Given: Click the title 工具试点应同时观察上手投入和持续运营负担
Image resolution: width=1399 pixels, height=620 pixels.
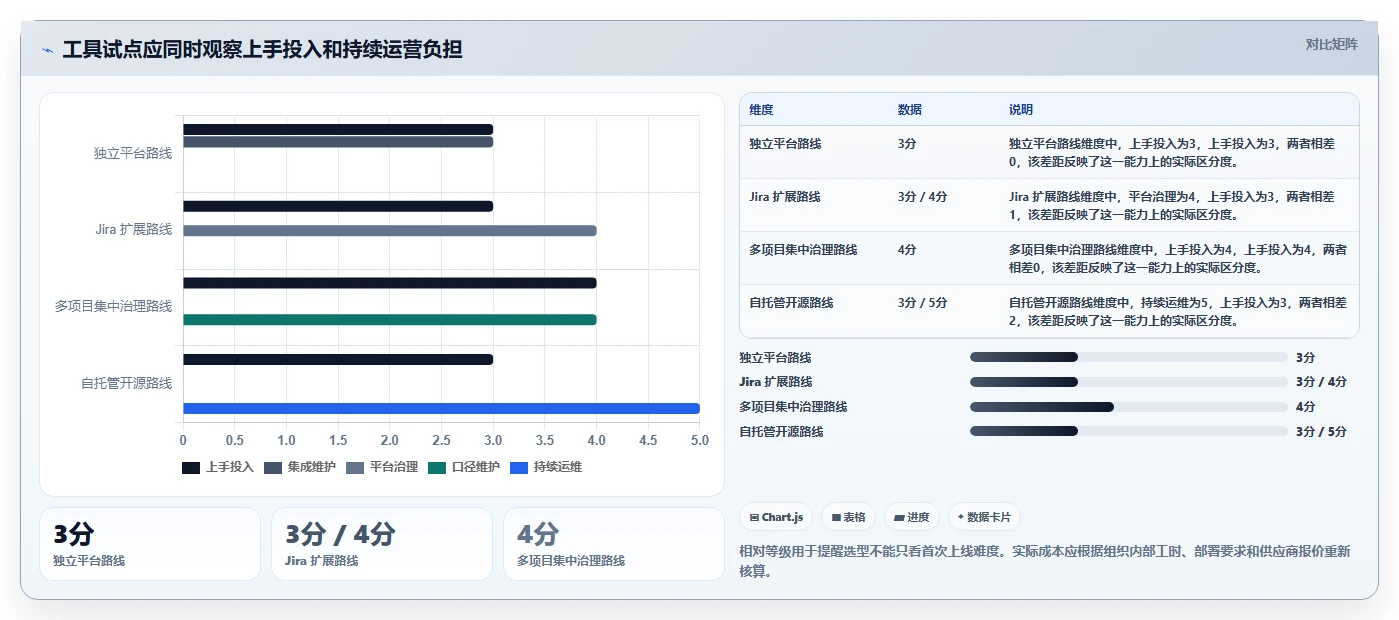Looking at the screenshot, I should (x=262, y=50).
